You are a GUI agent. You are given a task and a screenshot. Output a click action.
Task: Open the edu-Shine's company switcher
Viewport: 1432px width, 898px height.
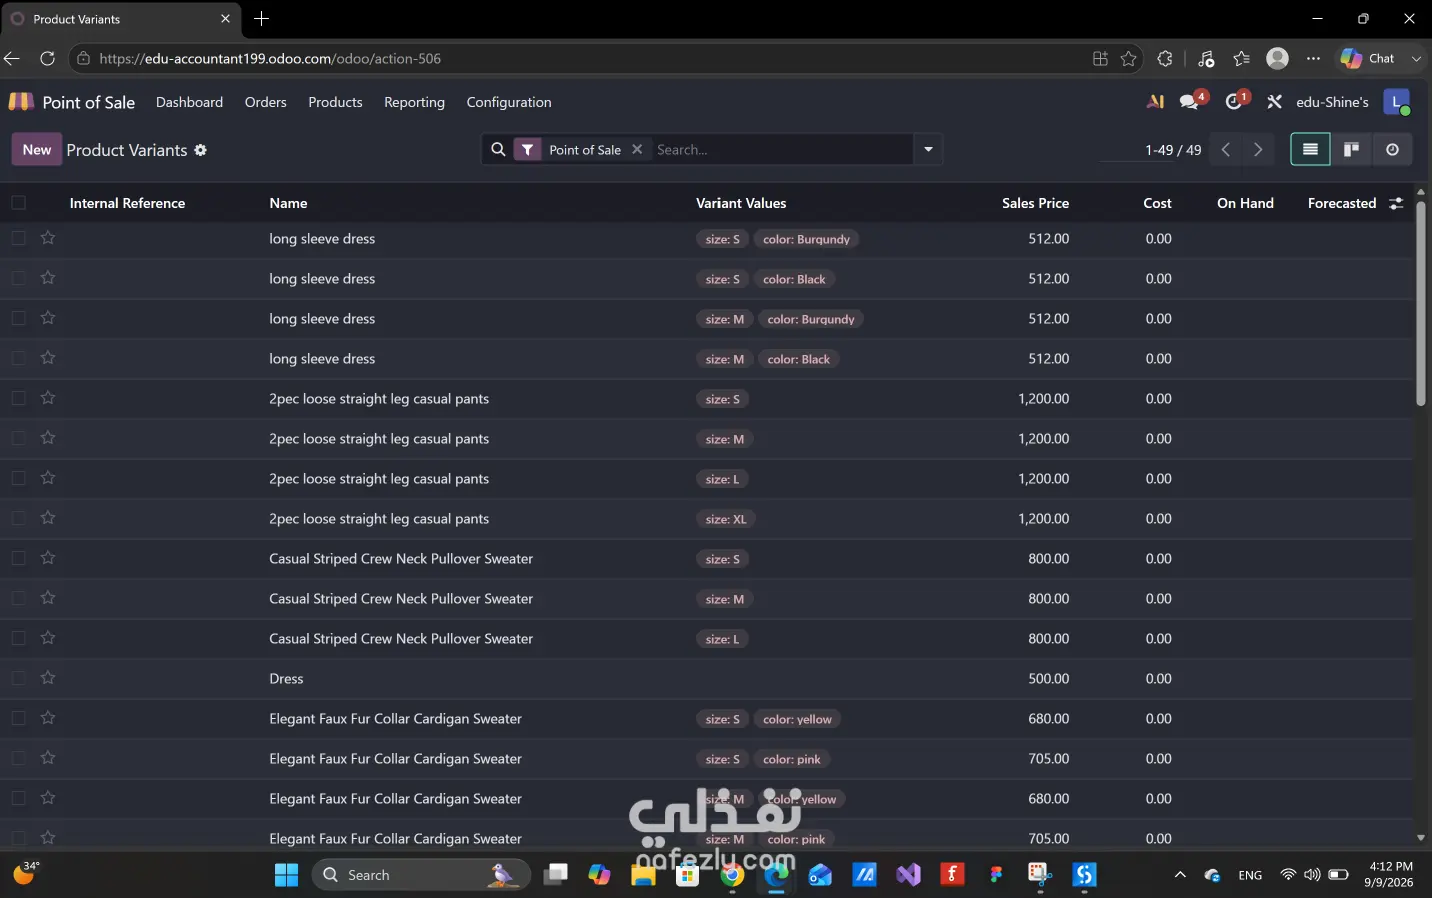point(1332,102)
